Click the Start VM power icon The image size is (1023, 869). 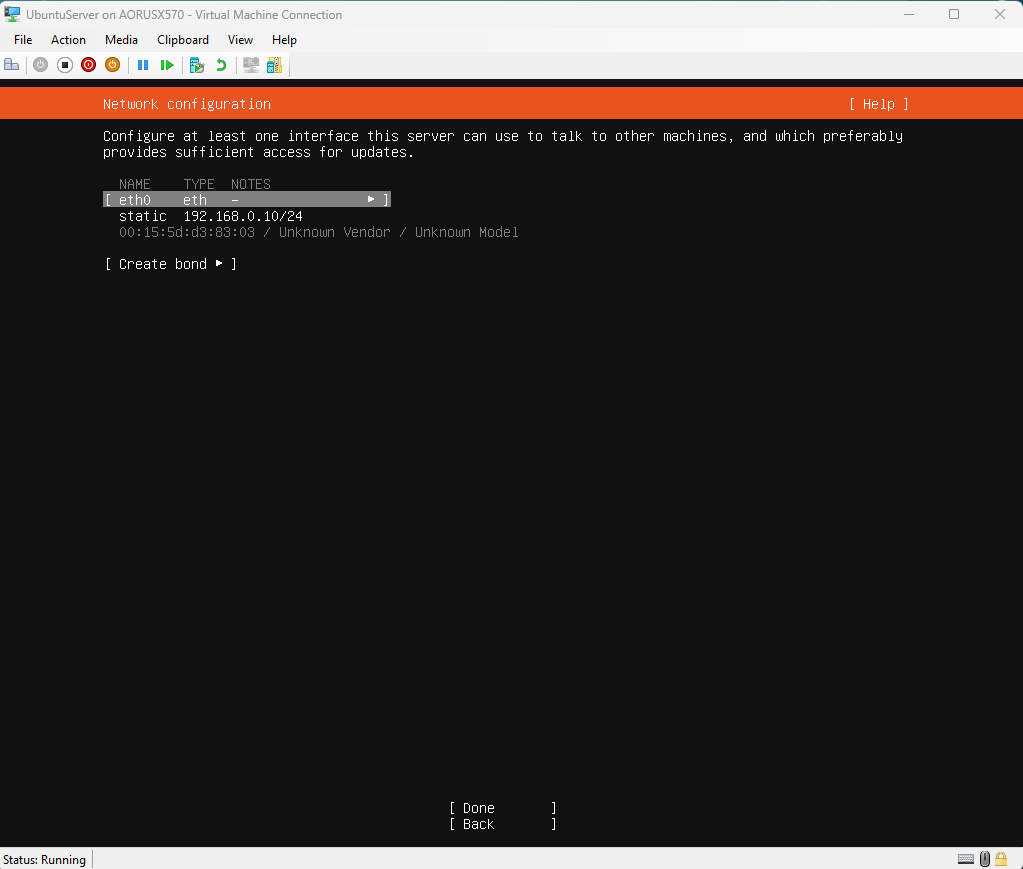(40, 65)
